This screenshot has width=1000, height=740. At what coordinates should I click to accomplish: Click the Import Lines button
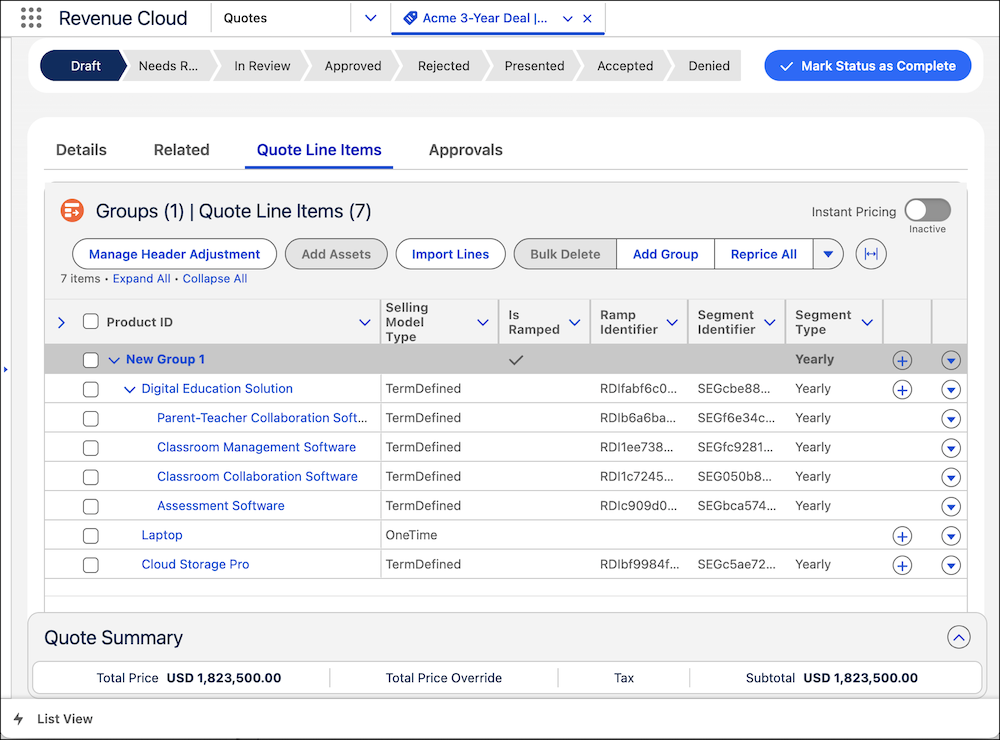point(450,254)
